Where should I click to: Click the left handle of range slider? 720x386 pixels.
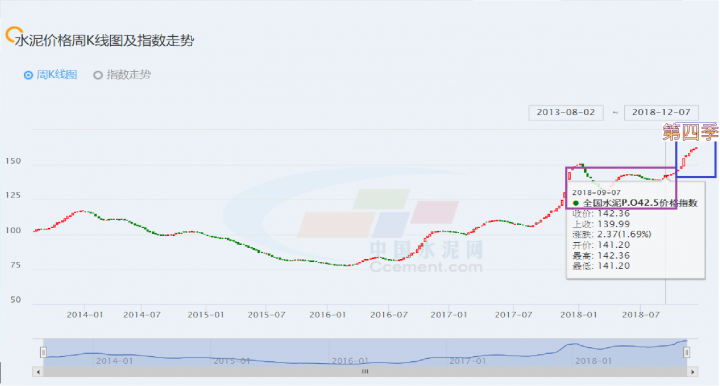click(43, 352)
